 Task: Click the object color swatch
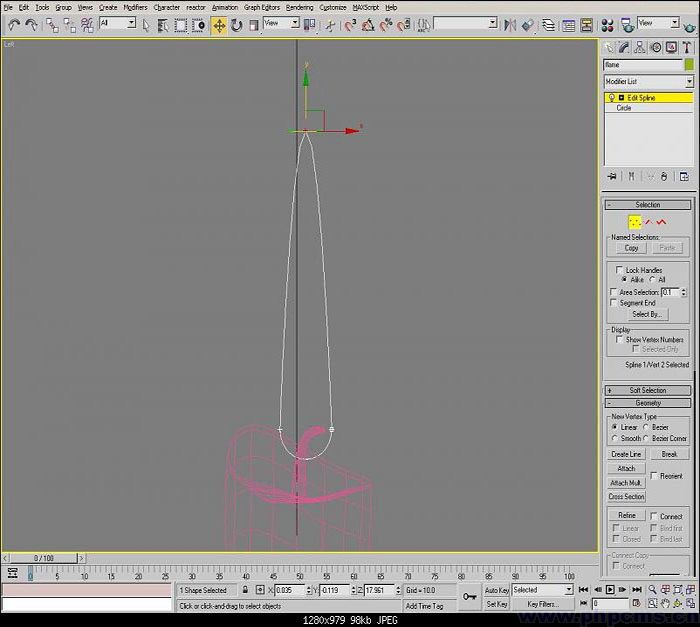[689, 65]
